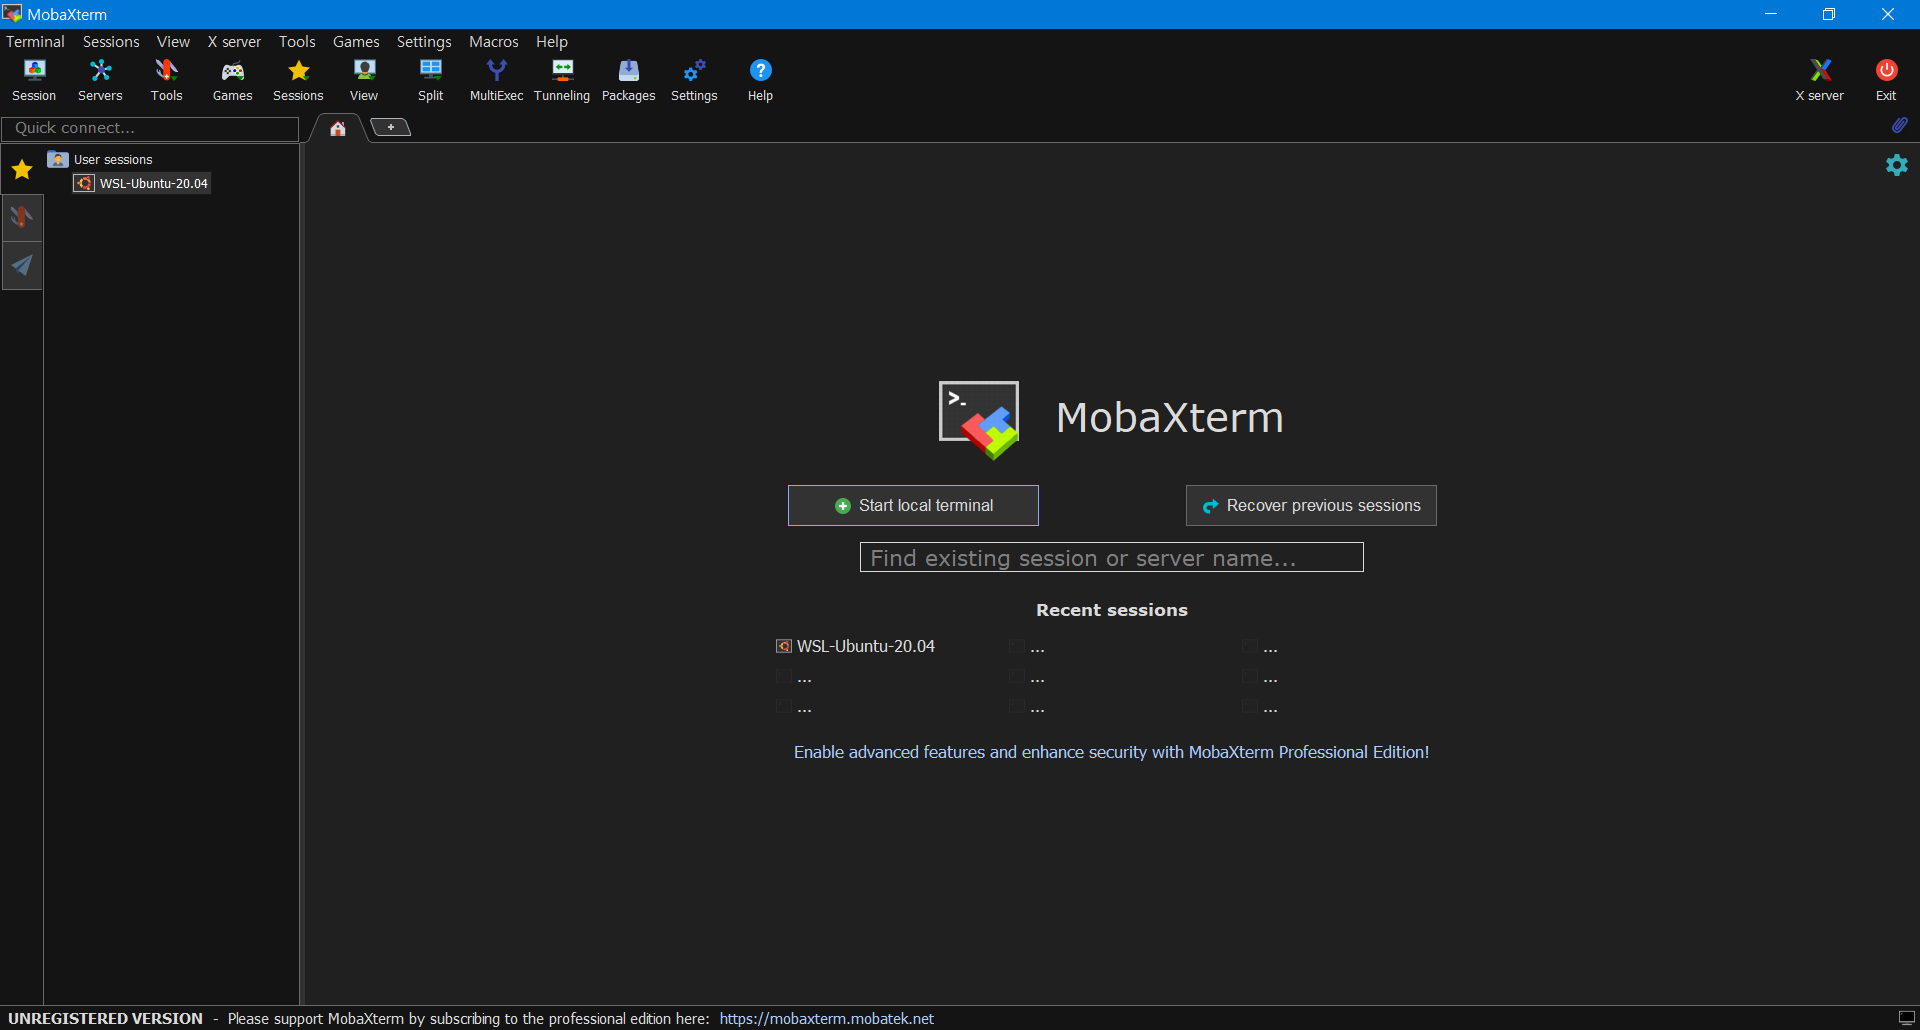
Task: Open the X server menu
Action: tap(234, 41)
